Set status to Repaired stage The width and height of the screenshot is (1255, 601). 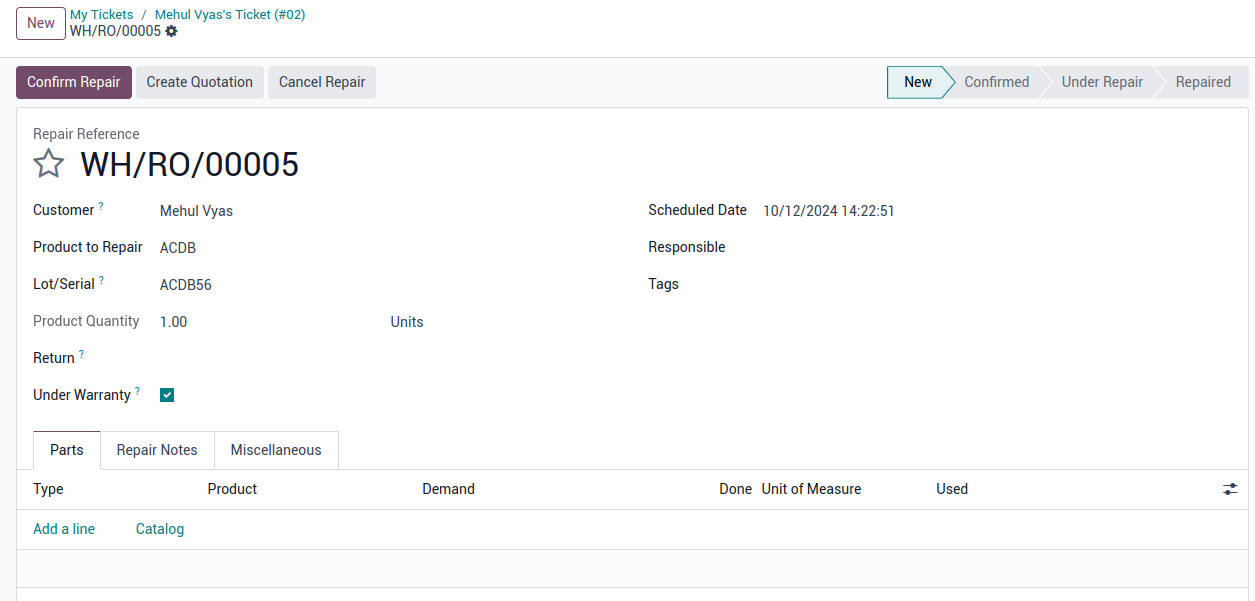(1203, 82)
